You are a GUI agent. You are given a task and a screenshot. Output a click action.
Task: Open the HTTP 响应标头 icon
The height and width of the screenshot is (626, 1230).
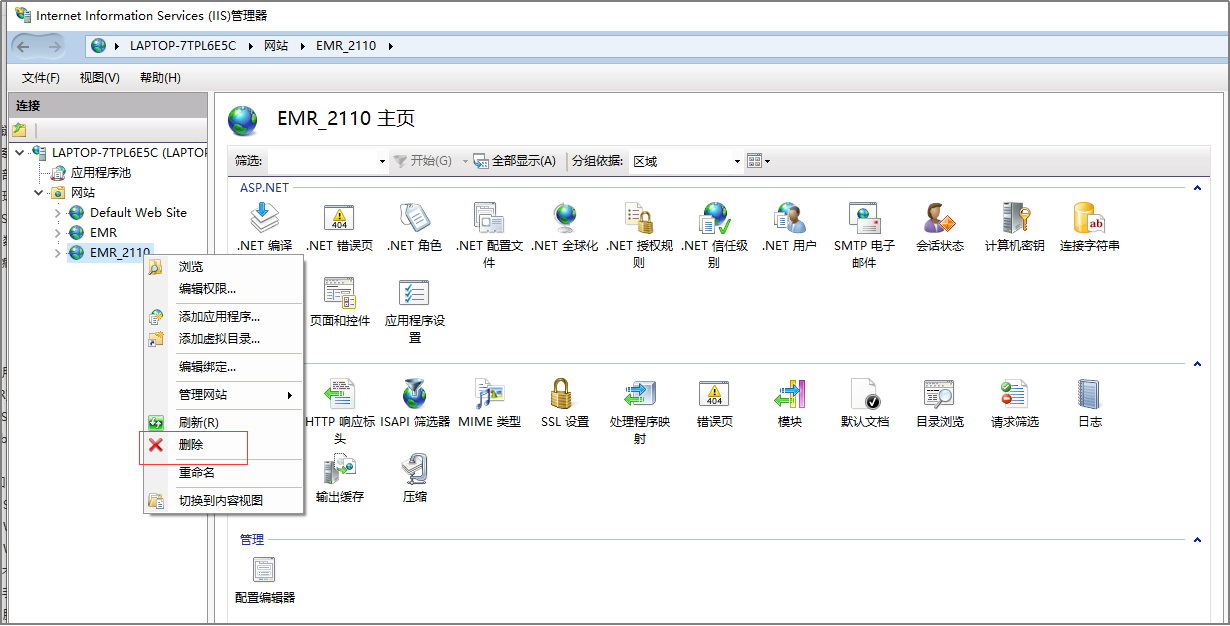tap(339, 393)
